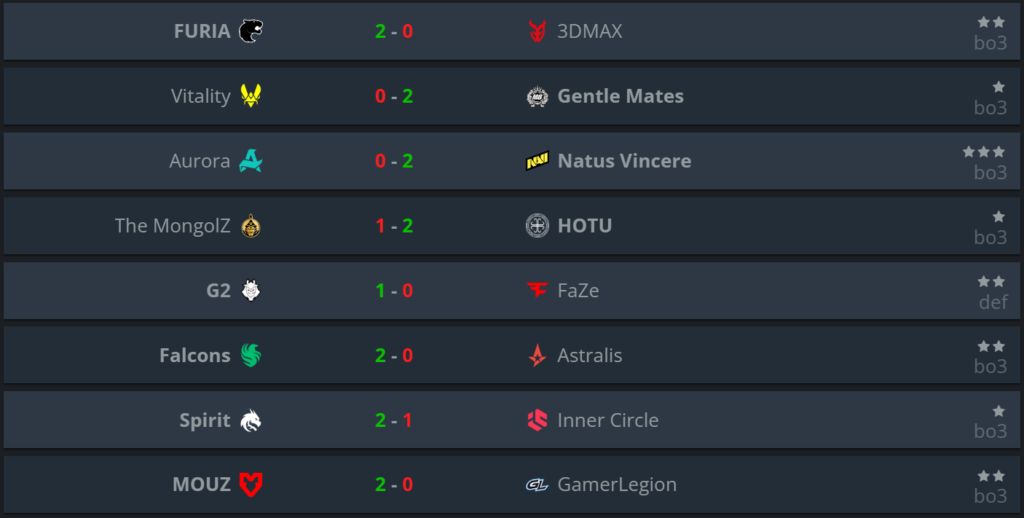Click The MongolZ round logo icon
Image resolution: width=1024 pixels, height=518 pixels.
pyautogui.click(x=250, y=226)
